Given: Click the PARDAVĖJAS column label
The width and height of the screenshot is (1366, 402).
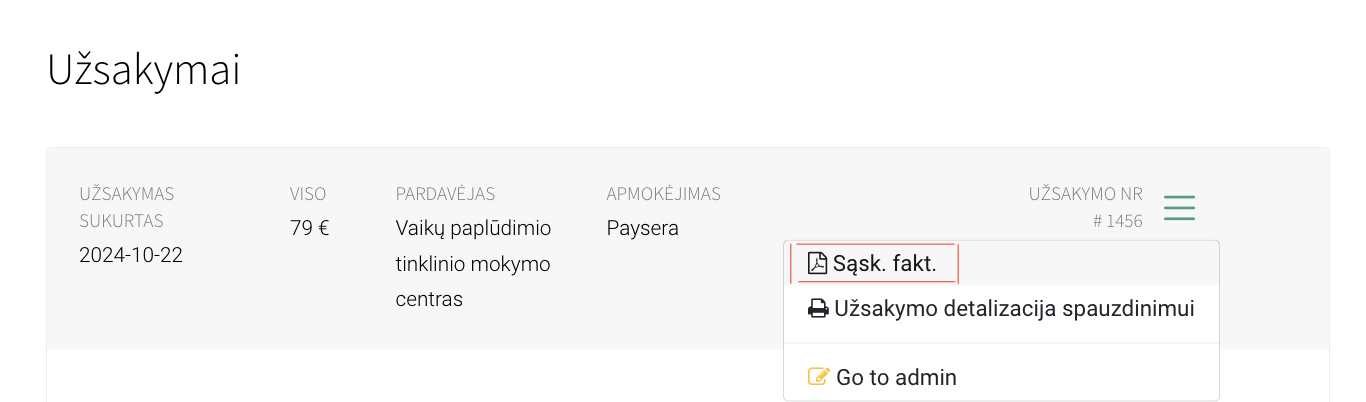Looking at the screenshot, I should tap(445, 194).
